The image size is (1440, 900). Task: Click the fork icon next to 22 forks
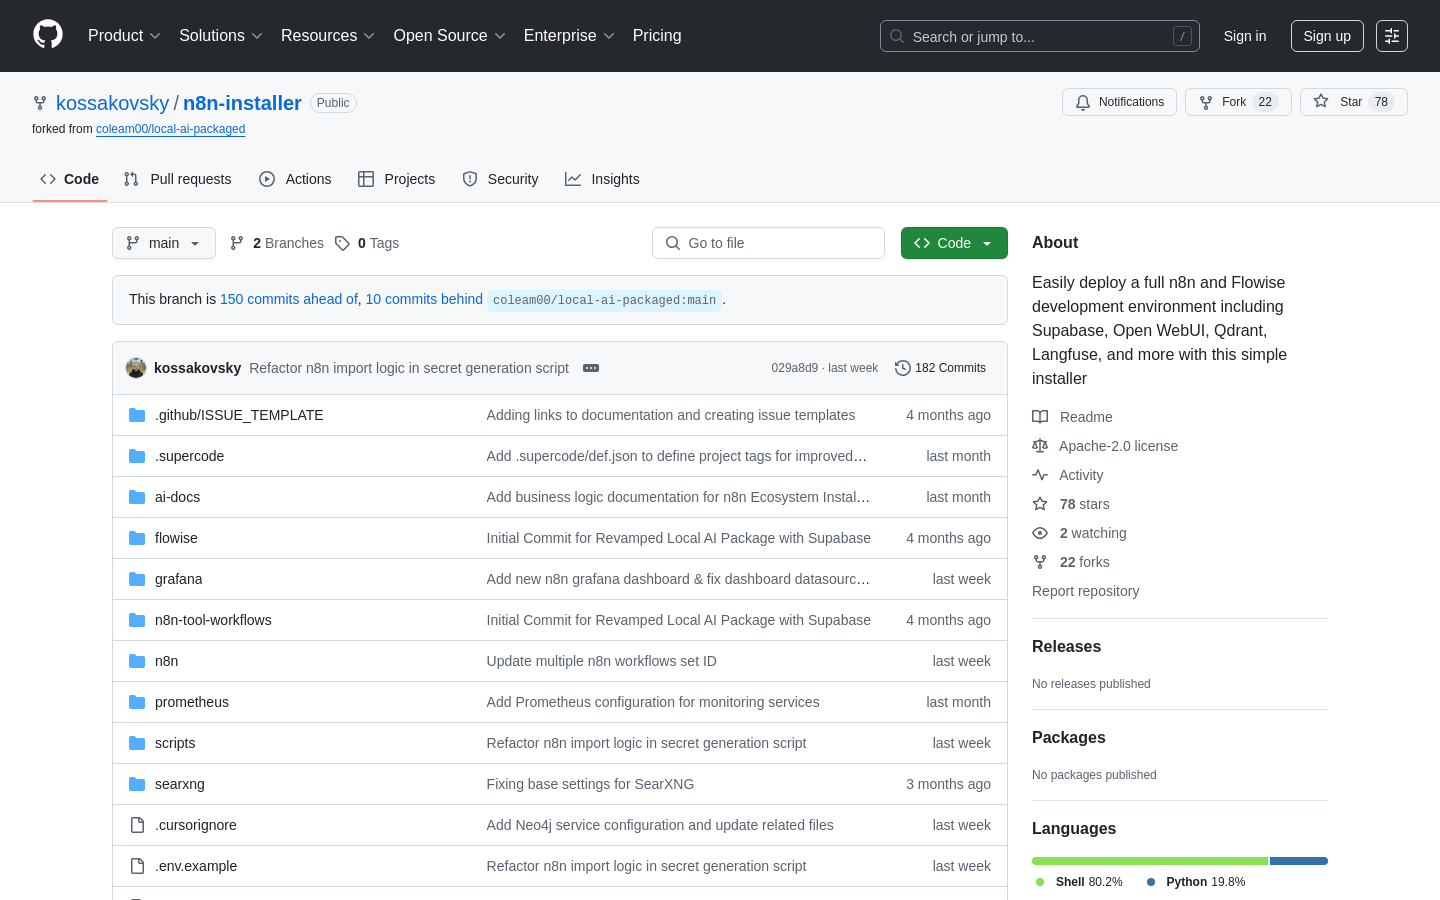tap(1040, 562)
